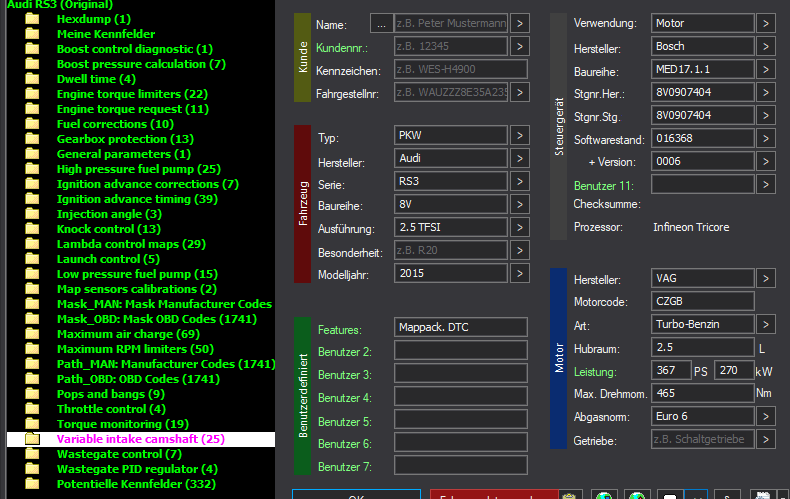
Task: Expand the Art Turbo-Benzin arrow button
Action: [766, 324]
